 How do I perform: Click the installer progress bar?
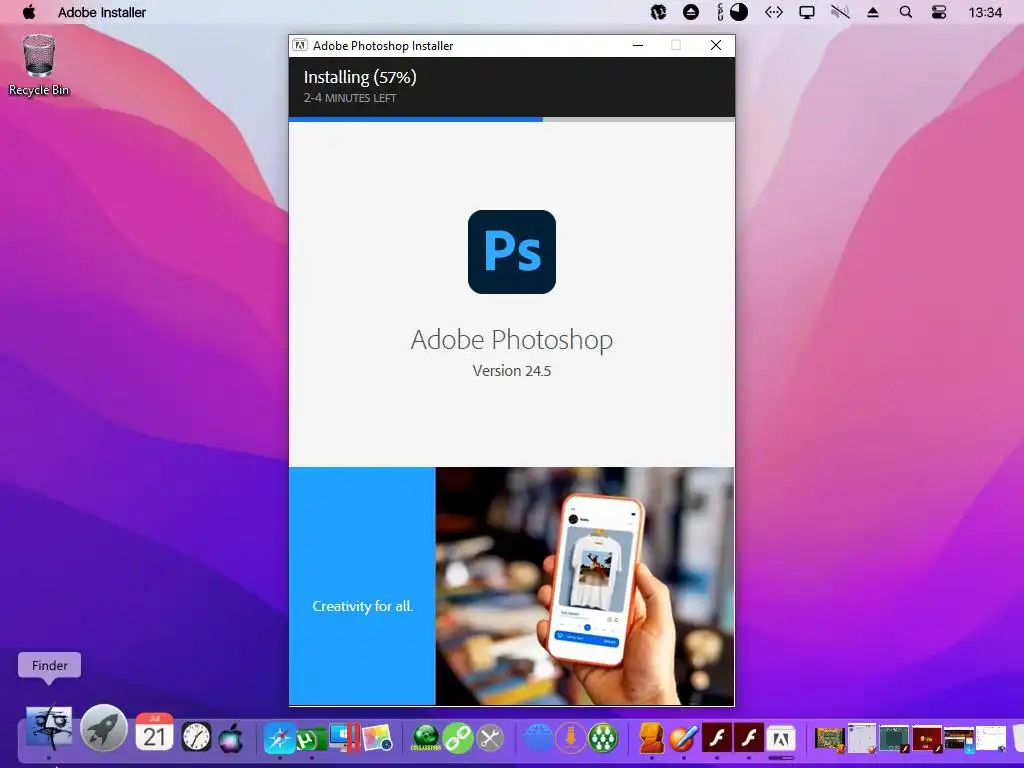(512, 120)
